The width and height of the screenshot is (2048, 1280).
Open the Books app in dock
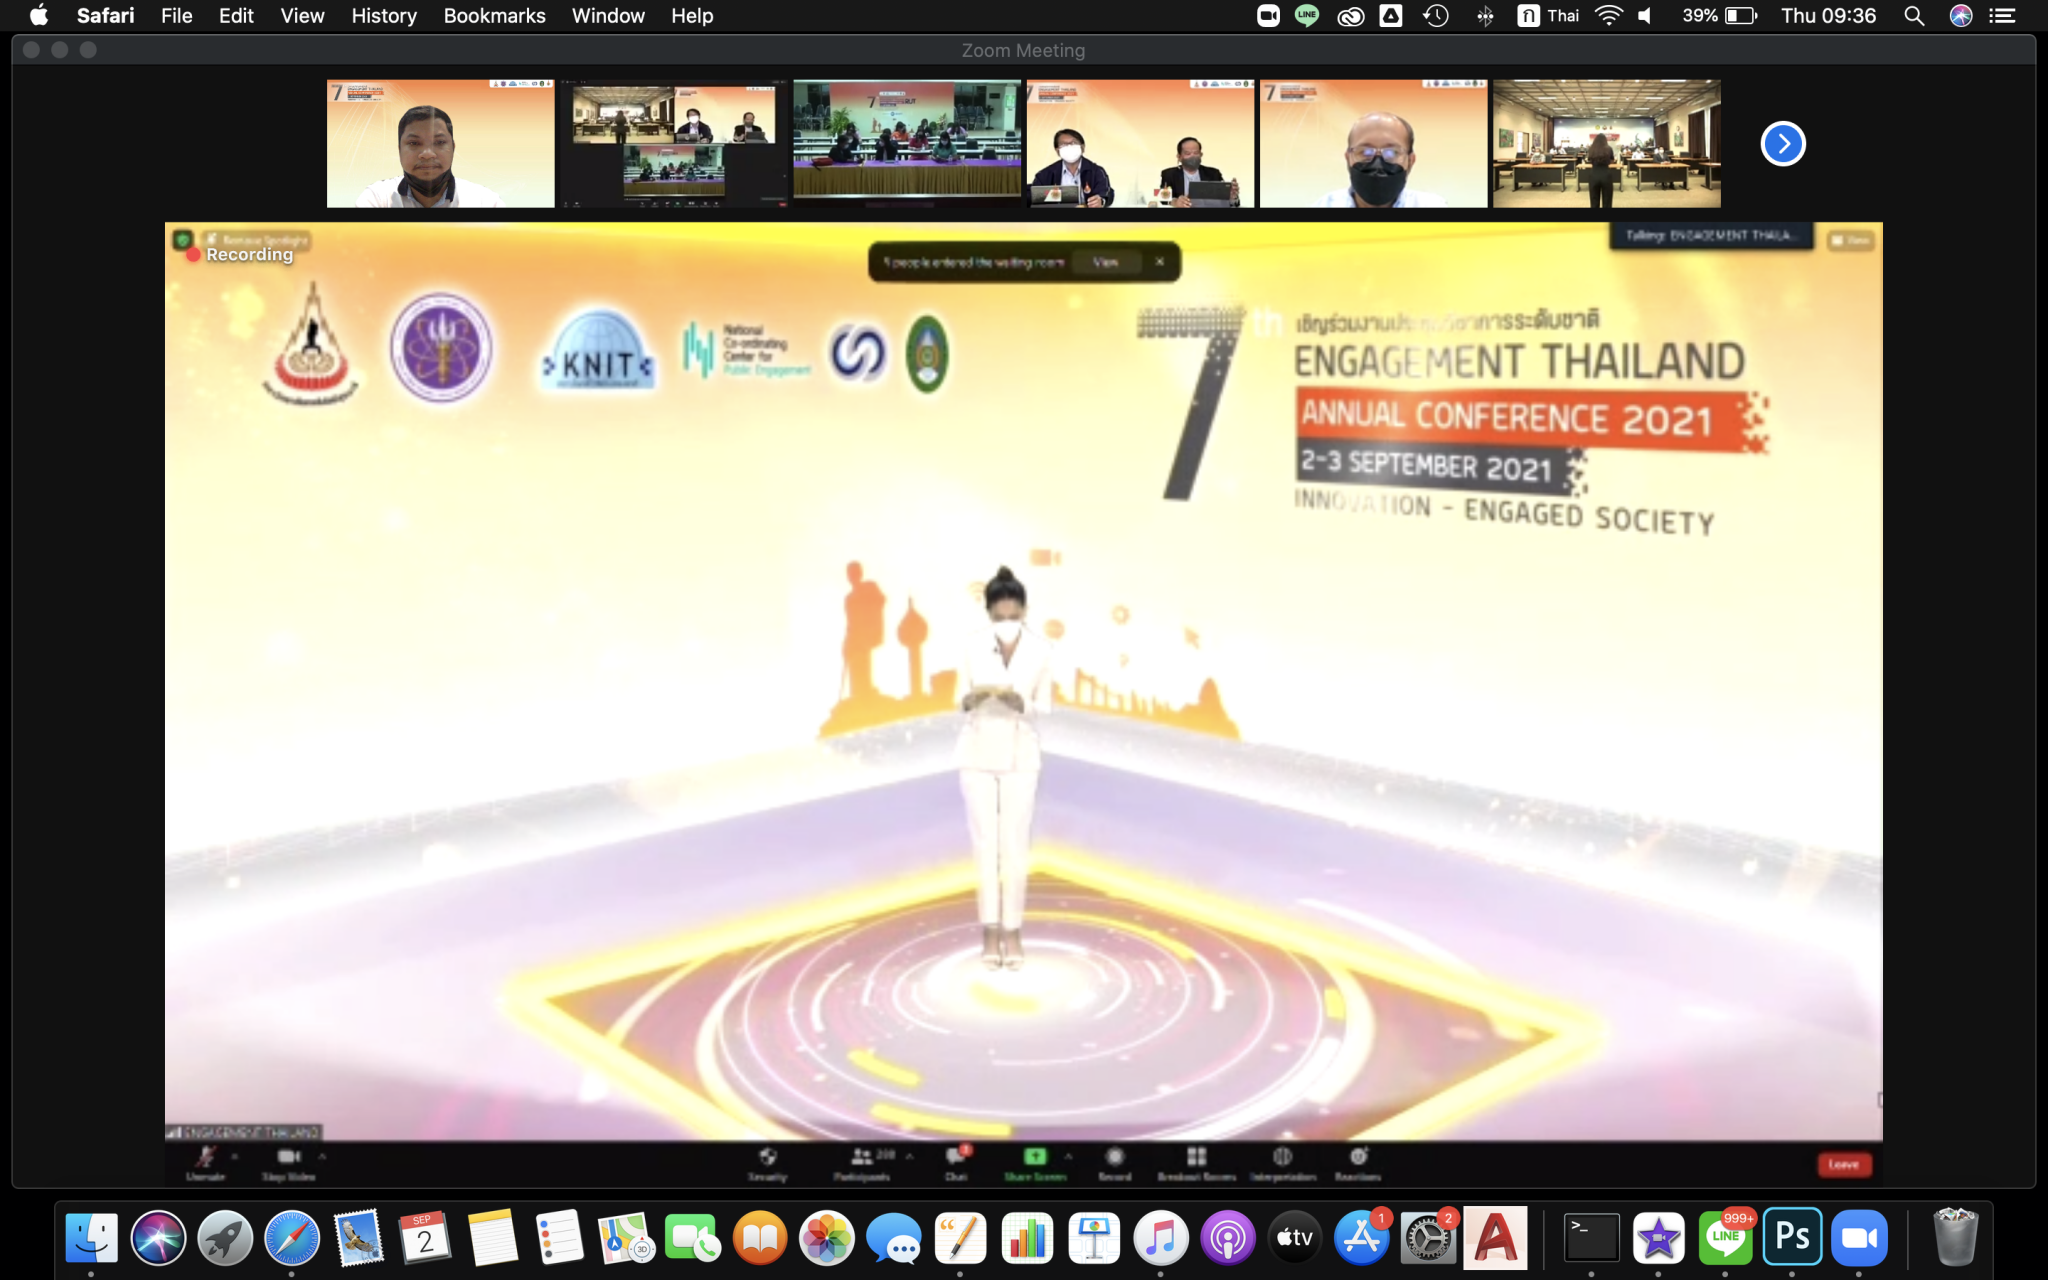click(x=760, y=1238)
